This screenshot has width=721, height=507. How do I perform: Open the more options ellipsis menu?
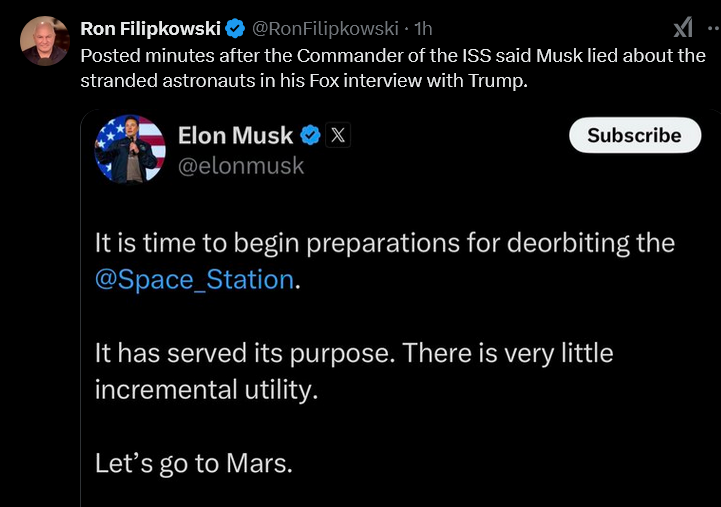(714, 28)
